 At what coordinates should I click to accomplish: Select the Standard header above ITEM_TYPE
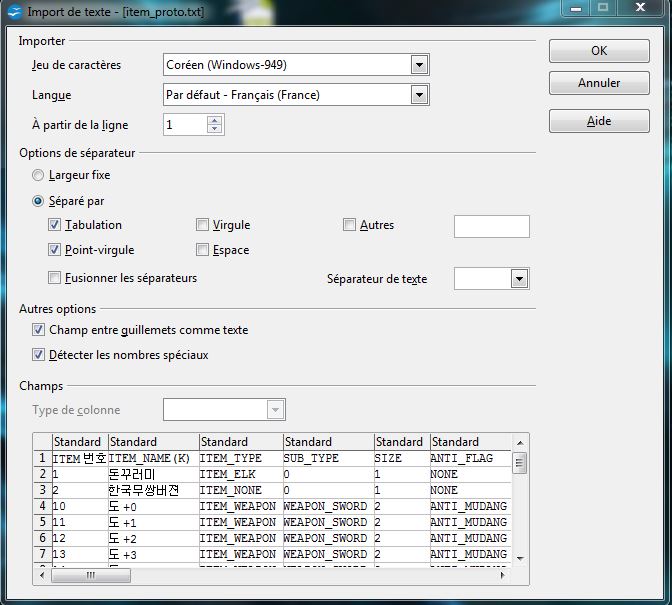coord(241,442)
